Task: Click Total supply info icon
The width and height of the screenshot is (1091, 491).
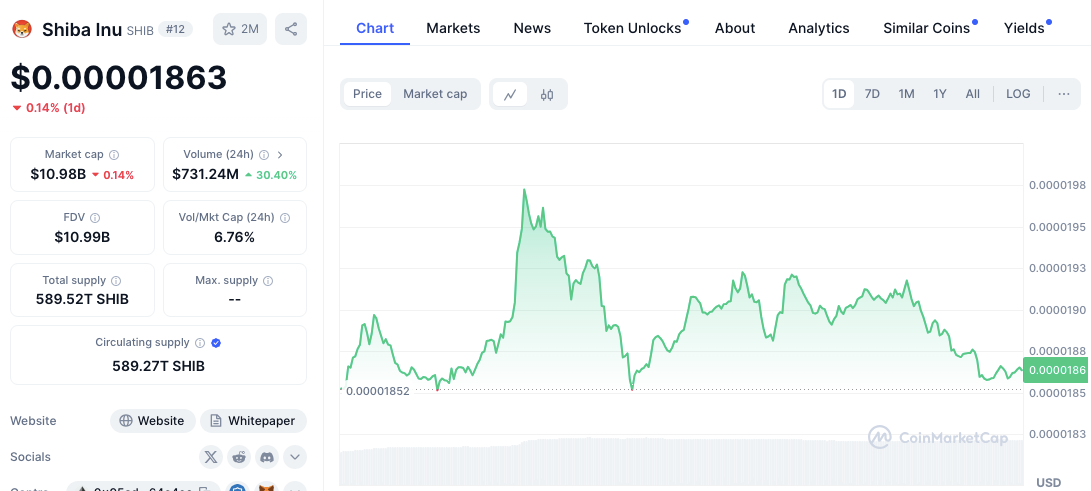Action: [116, 281]
